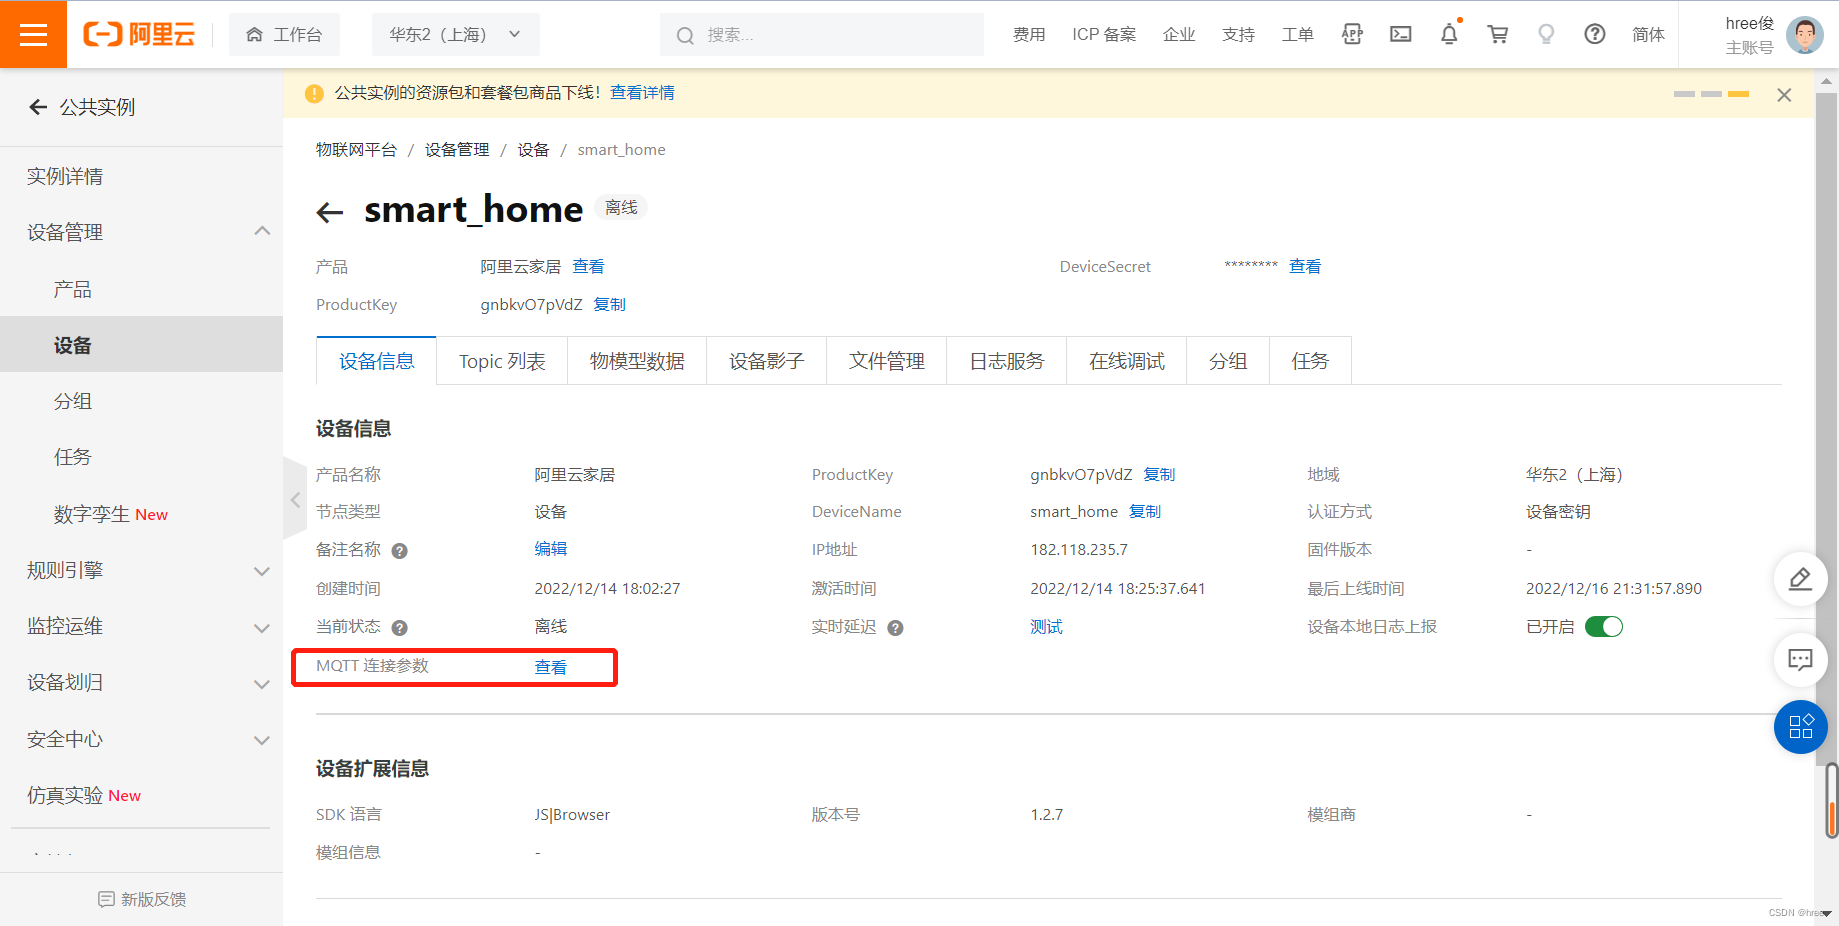1839x926 pixels.
Task: Close the yellow notice banner
Action: [x=1784, y=95]
